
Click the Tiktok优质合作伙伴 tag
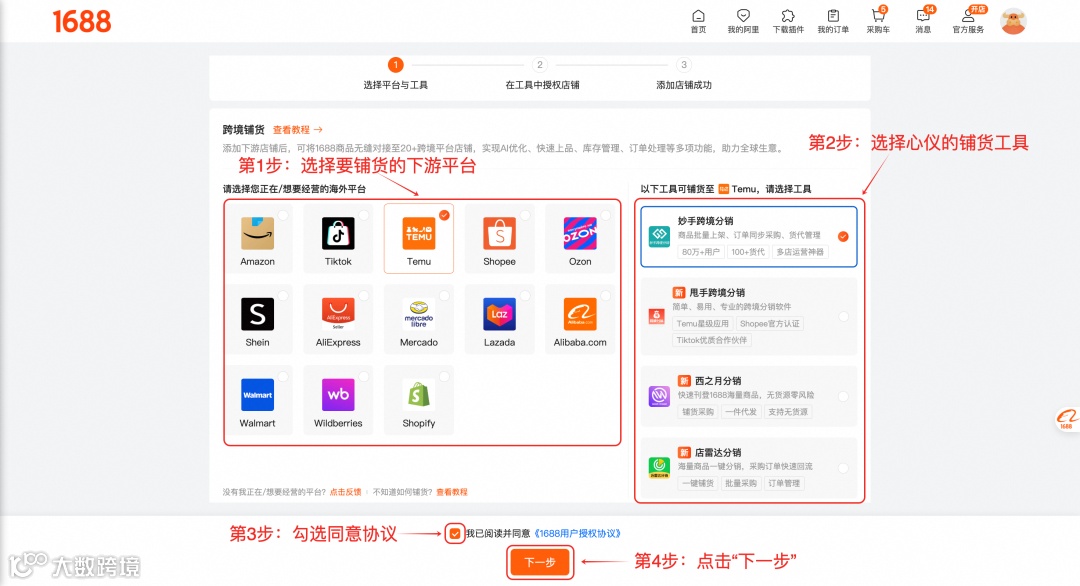712,340
